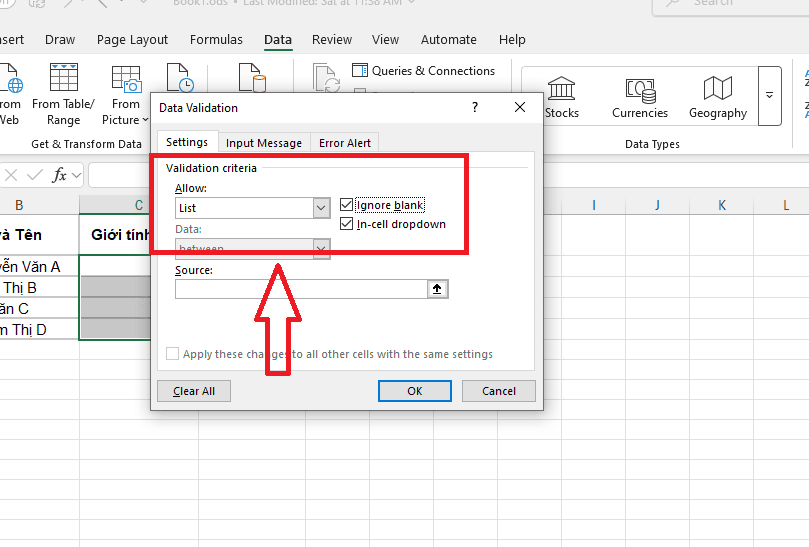Screen dimensions: 809x547
Task: Click the Existing Connections database icon
Action: tap(253, 77)
